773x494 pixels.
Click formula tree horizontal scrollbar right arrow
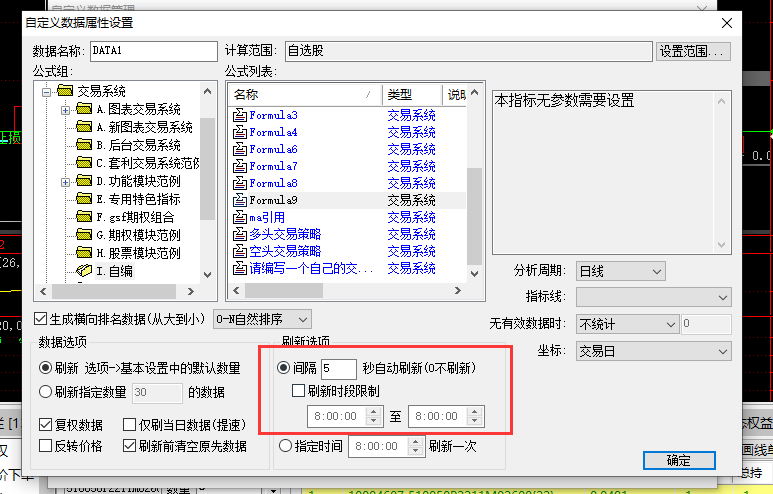click(191, 291)
